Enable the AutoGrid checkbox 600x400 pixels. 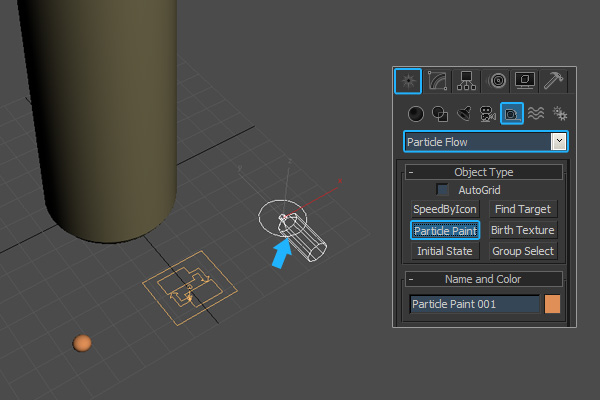pyautogui.click(x=442, y=190)
